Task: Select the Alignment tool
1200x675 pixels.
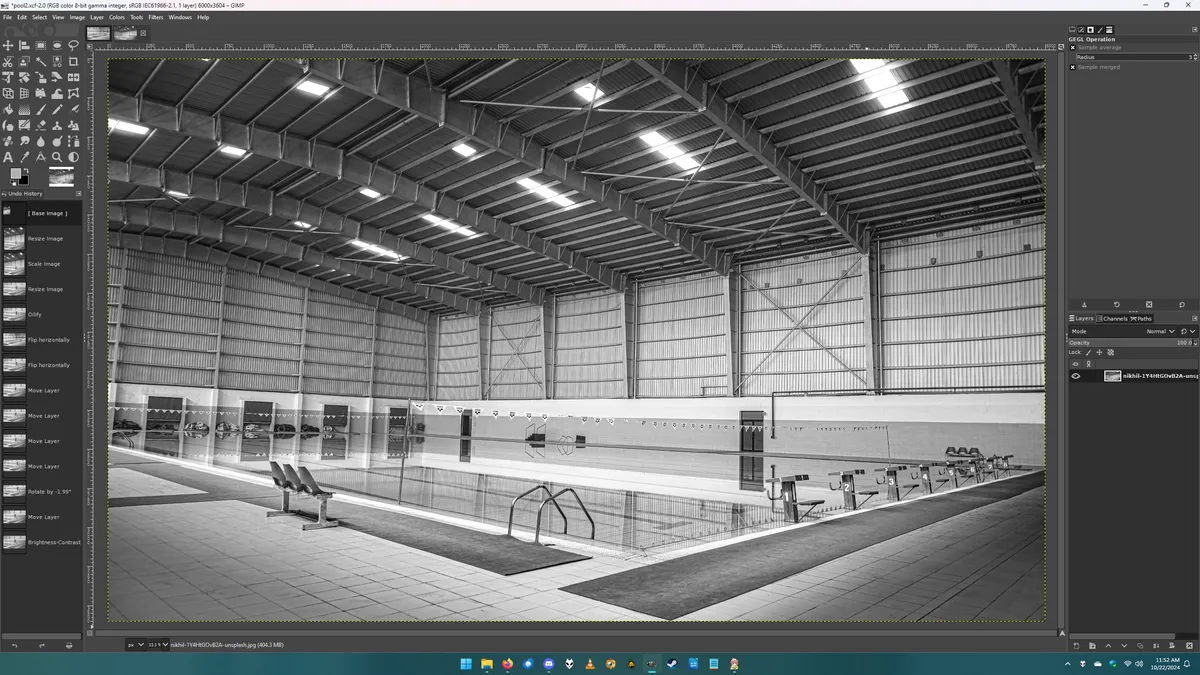Action: [24, 46]
